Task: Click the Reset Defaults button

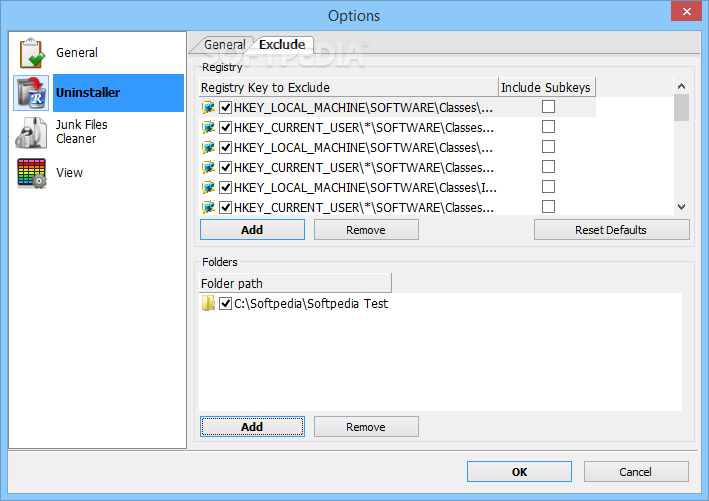Action: pos(611,230)
